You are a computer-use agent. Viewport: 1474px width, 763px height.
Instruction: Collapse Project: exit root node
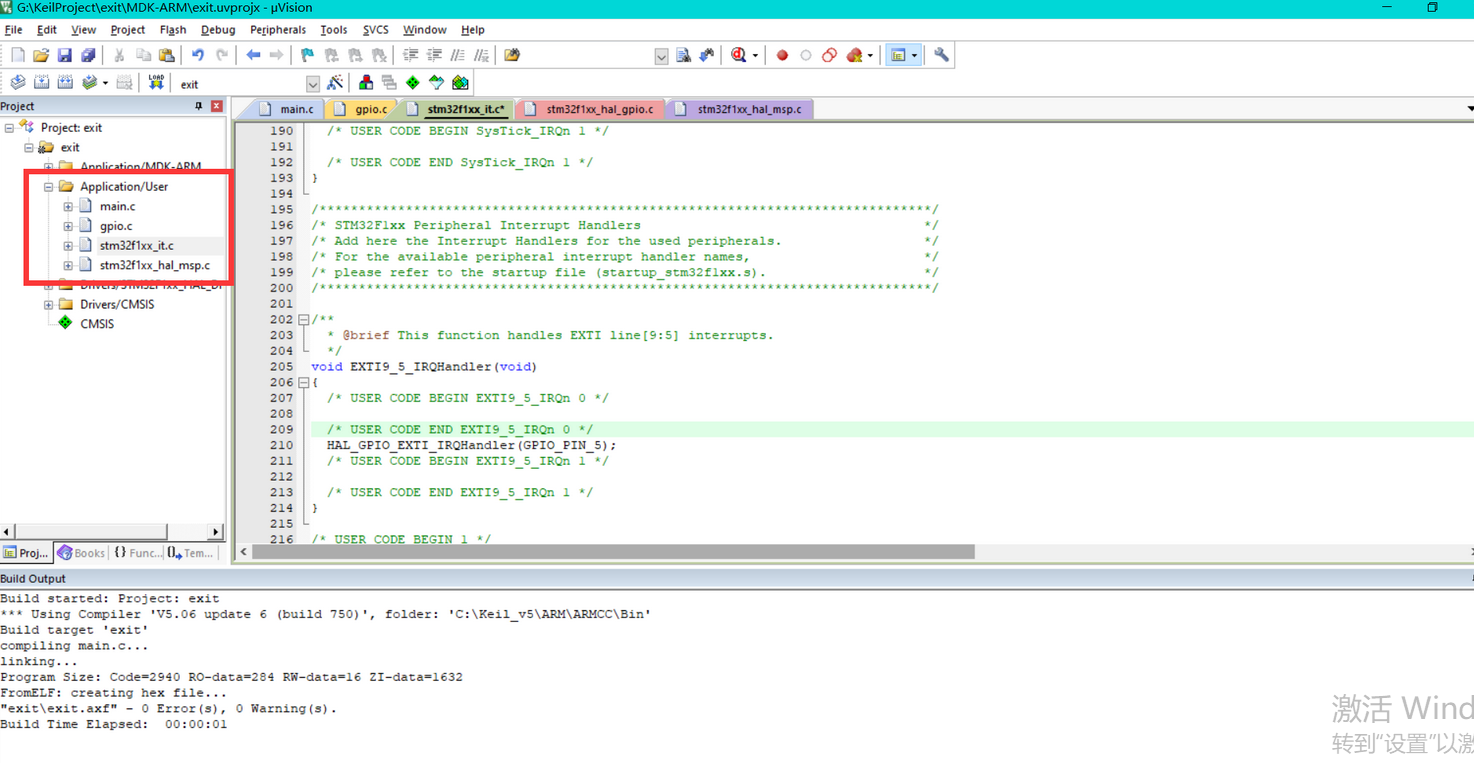coord(9,128)
